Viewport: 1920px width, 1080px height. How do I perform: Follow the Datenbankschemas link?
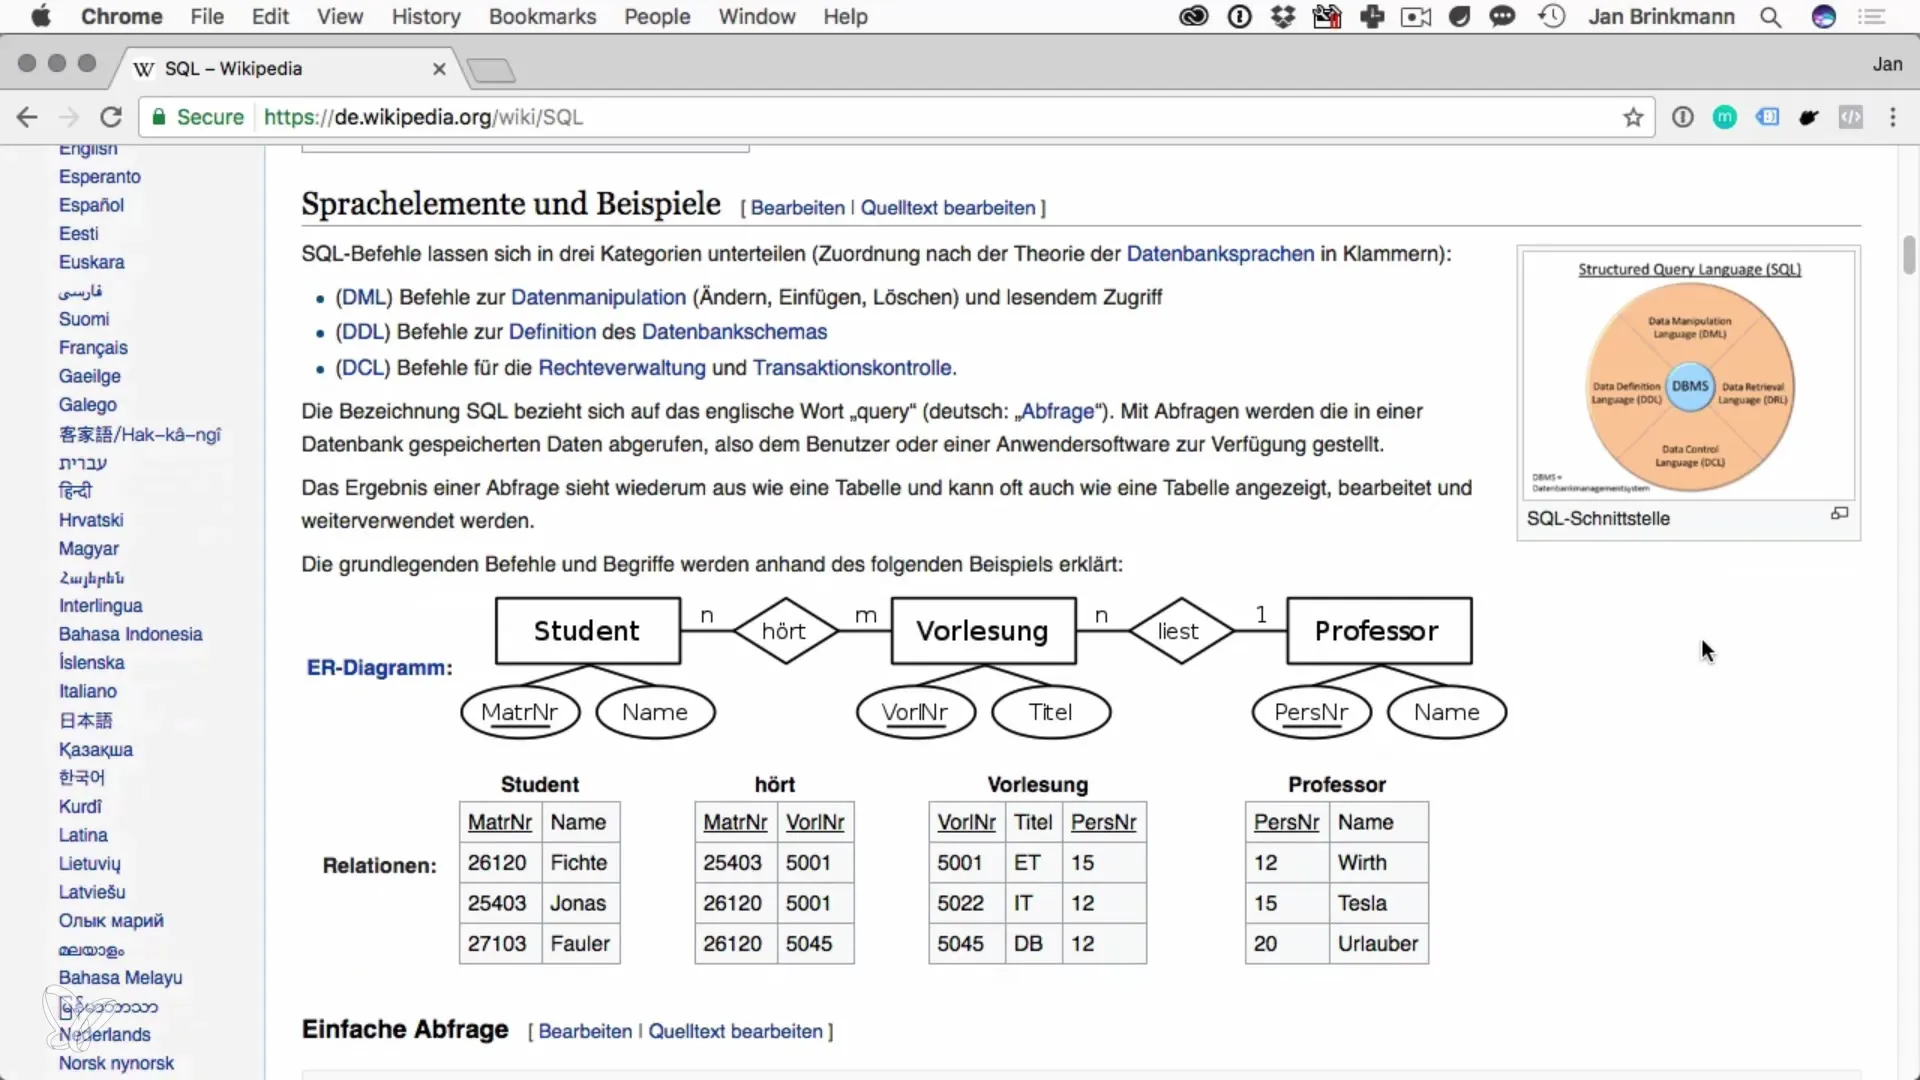coord(734,332)
